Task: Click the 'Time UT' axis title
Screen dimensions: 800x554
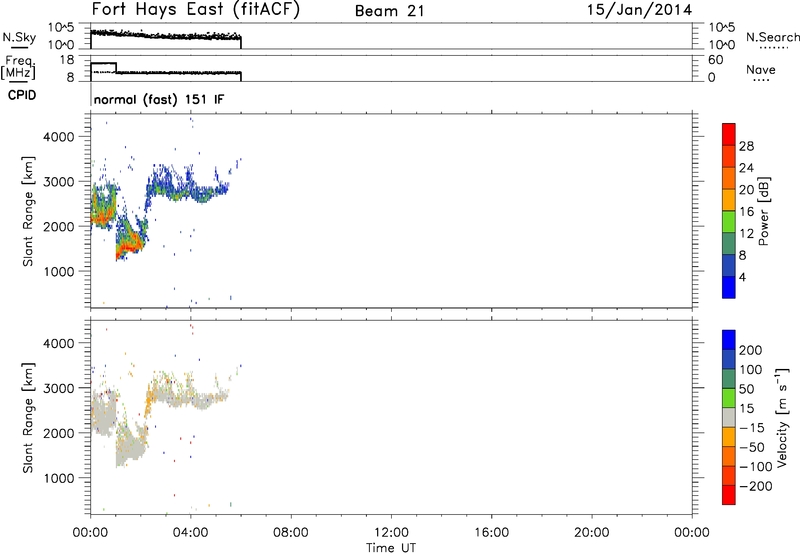Action: tap(391, 548)
